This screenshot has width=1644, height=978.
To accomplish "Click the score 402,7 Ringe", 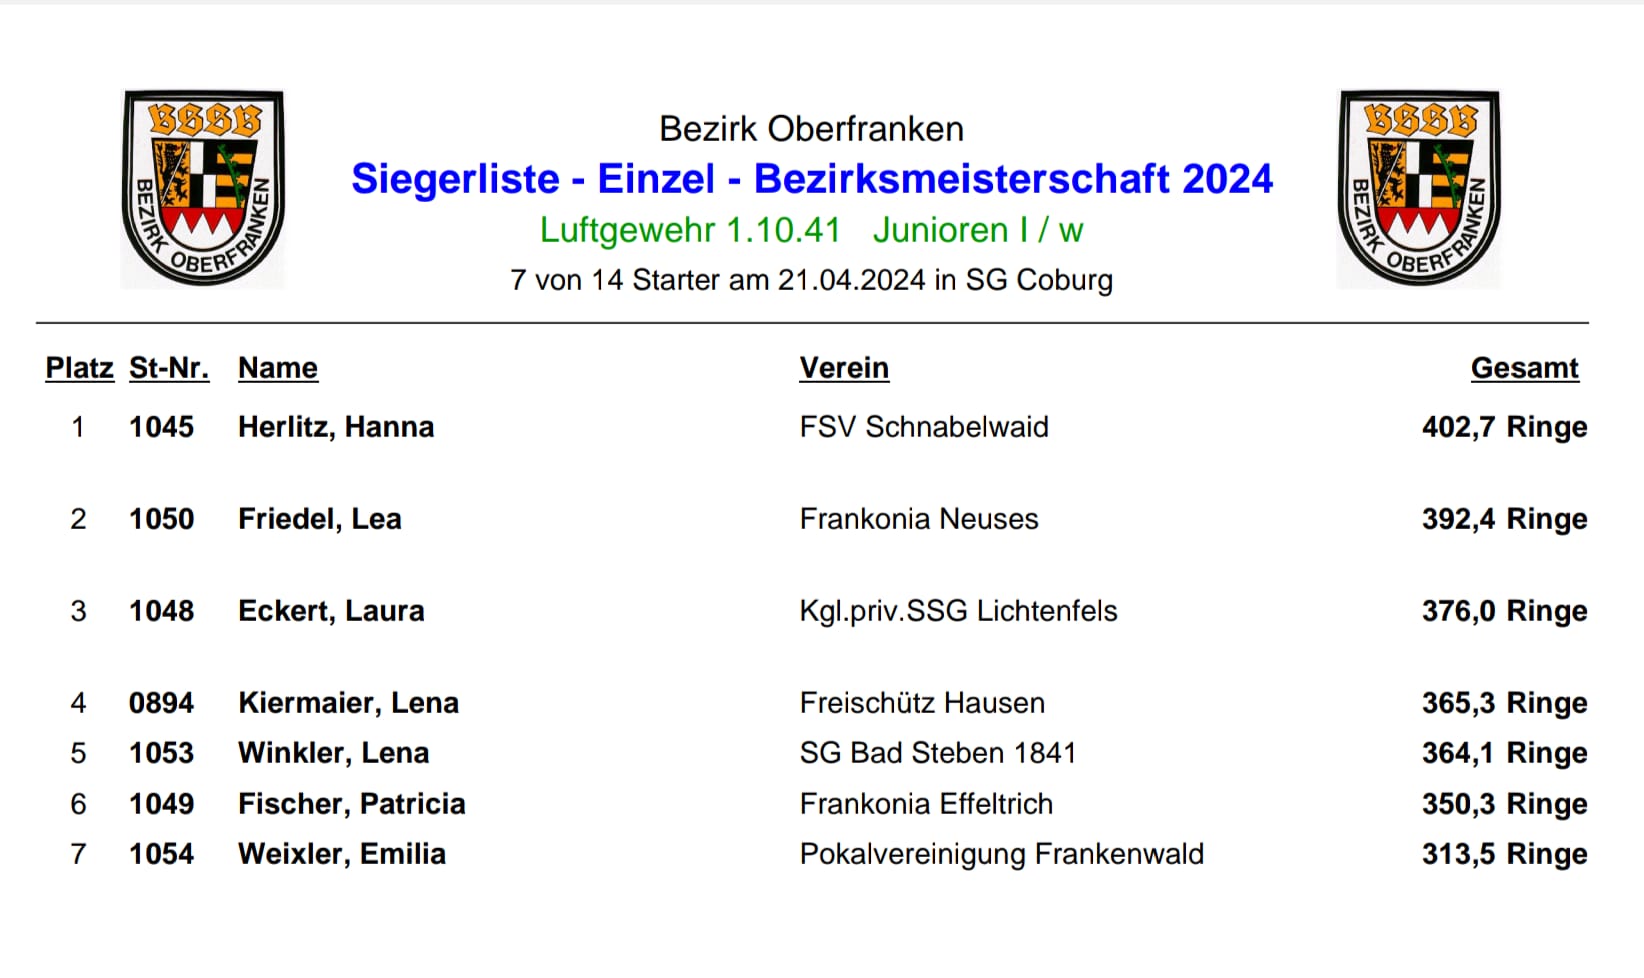I will pos(1505,427).
